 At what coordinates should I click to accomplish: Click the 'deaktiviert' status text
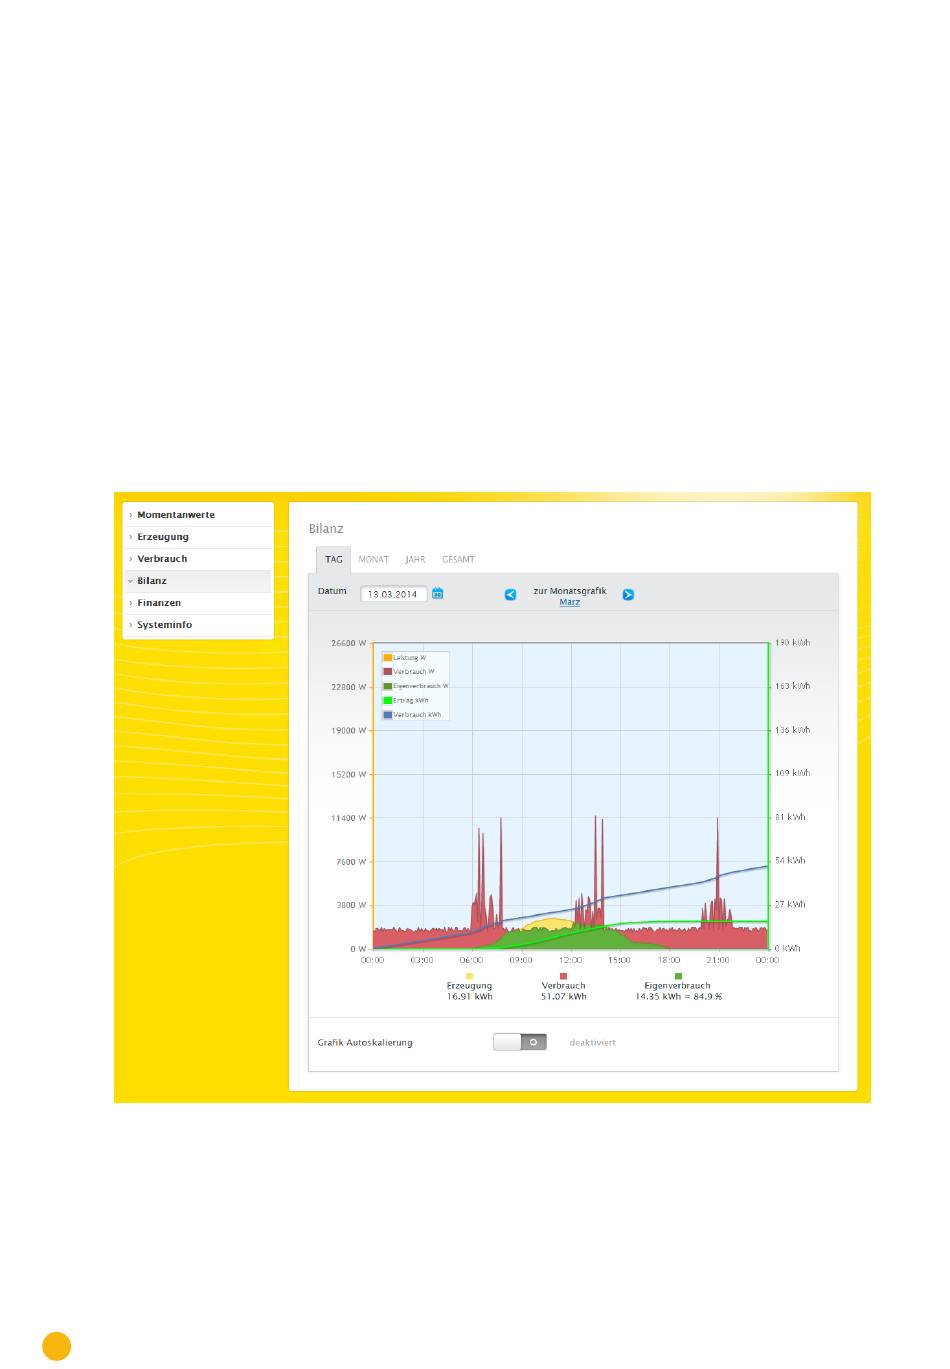pyautogui.click(x=593, y=1043)
